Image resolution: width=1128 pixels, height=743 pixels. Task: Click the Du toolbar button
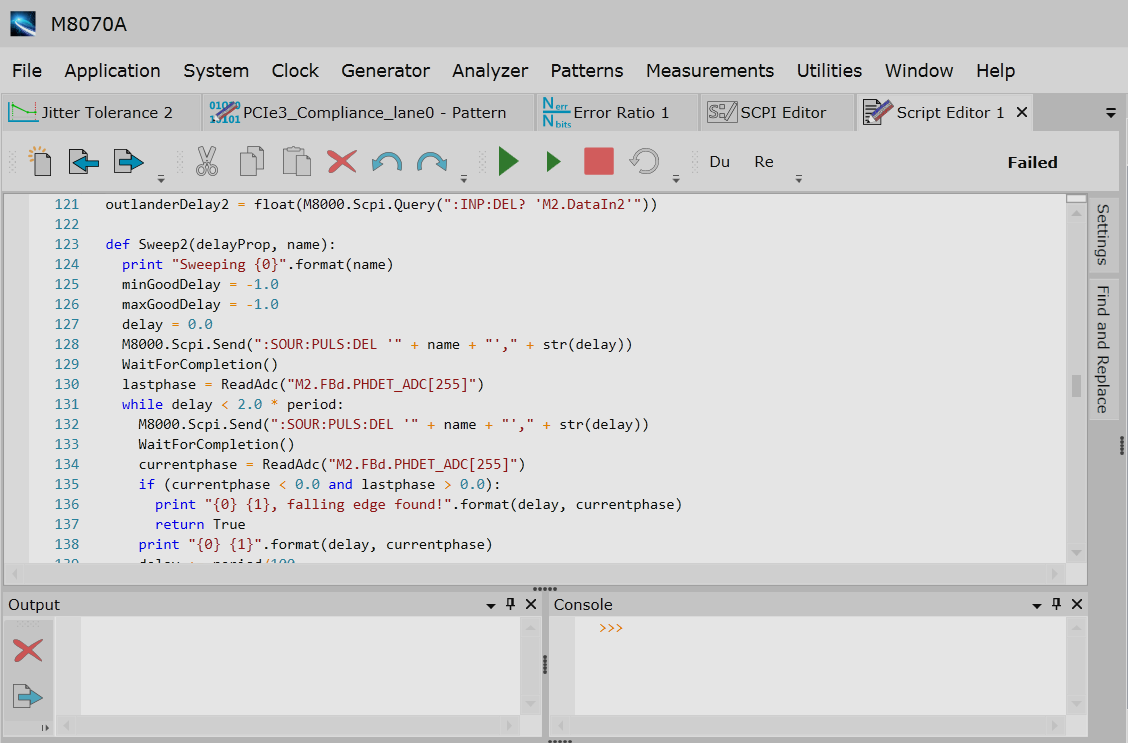[719, 161]
